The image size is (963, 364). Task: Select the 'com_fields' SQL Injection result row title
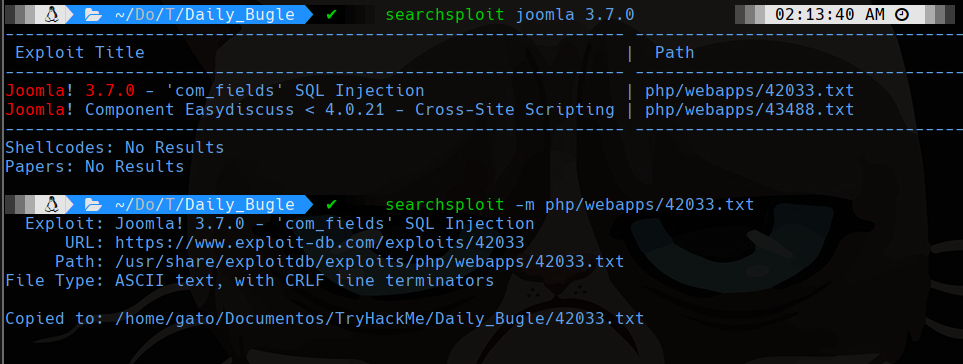click(x=215, y=91)
